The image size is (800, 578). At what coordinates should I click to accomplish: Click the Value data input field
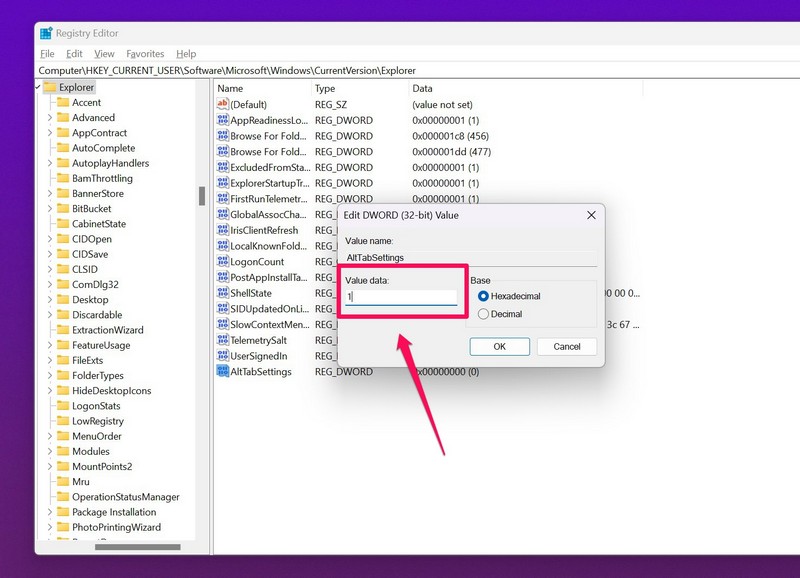pos(401,297)
